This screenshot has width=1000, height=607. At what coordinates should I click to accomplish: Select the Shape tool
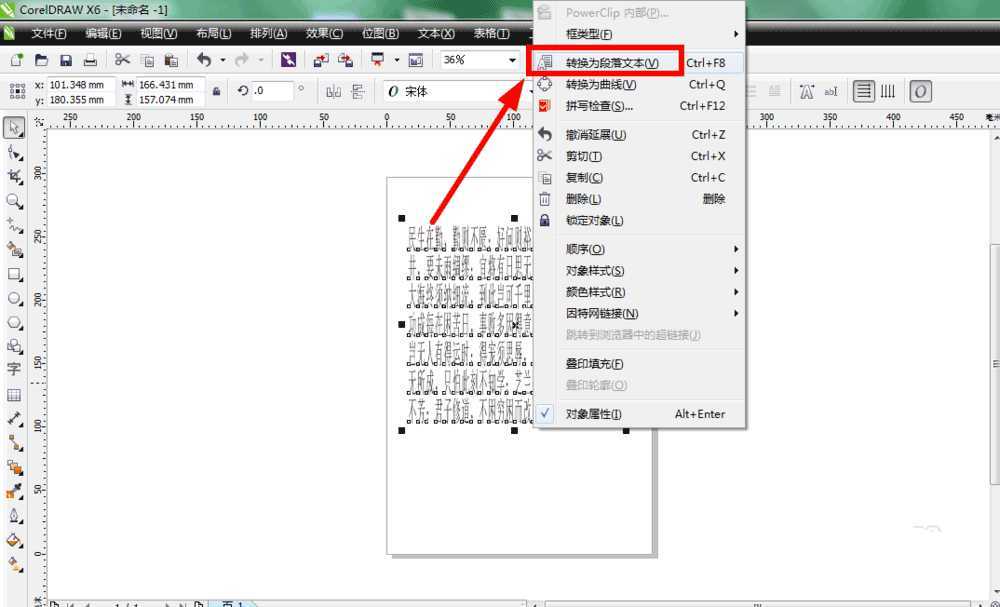pos(14,152)
